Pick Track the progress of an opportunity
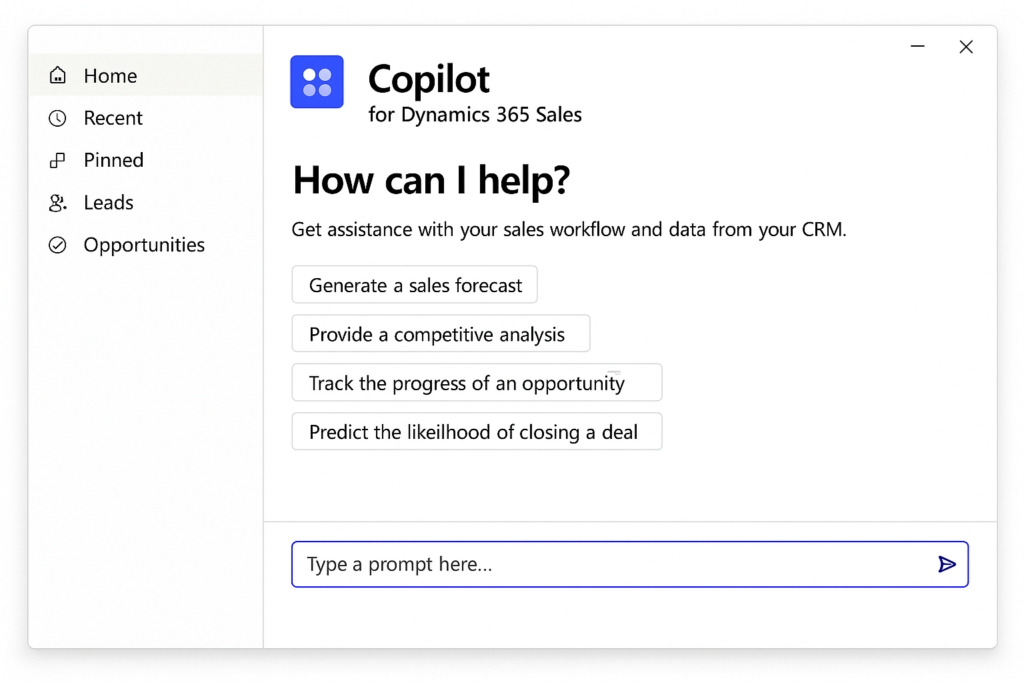The width and height of the screenshot is (1024, 683). [476, 383]
